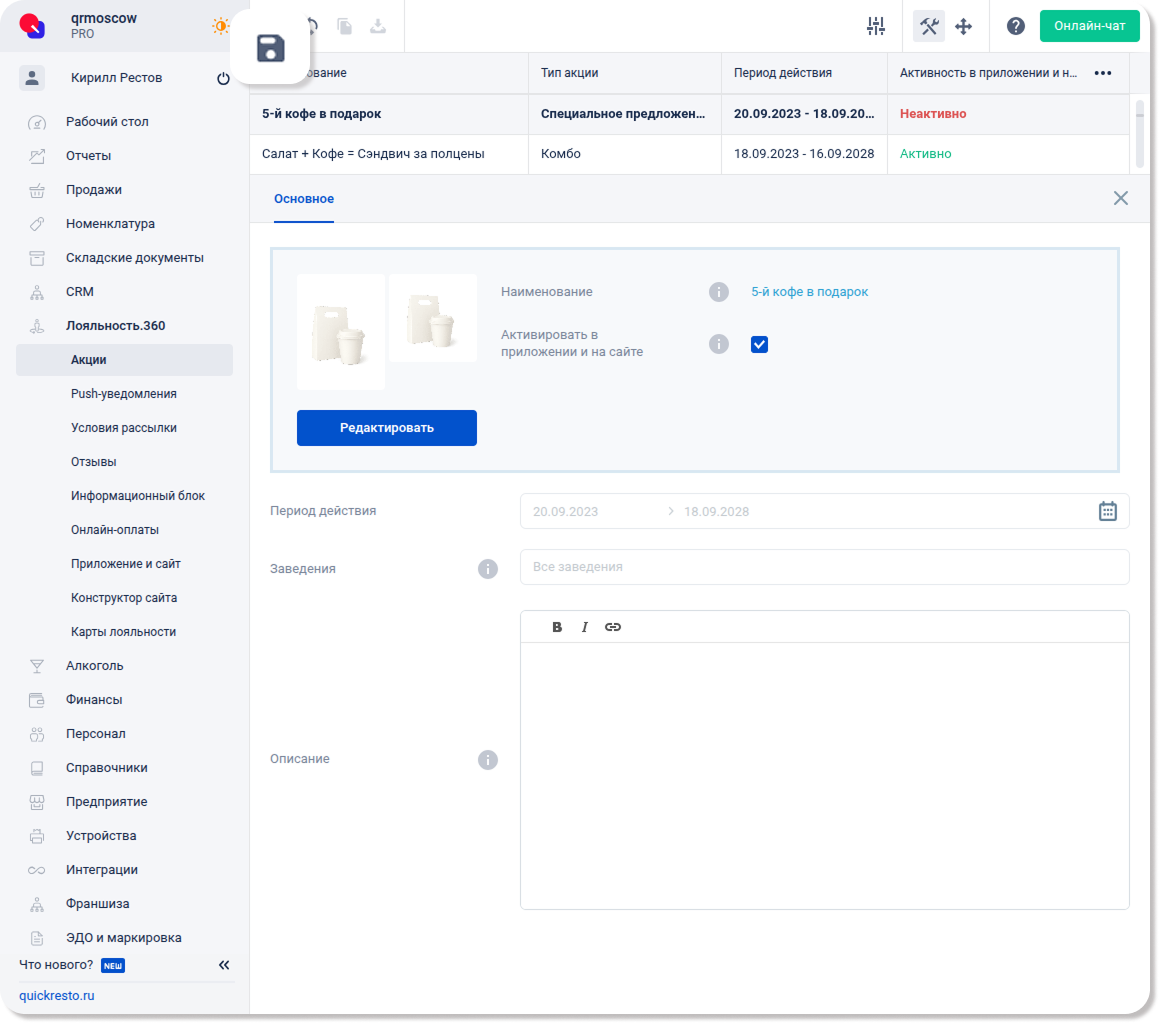Apply bold formatting in description editor
Viewport: 1159px width, 1023px height.
(x=558, y=627)
